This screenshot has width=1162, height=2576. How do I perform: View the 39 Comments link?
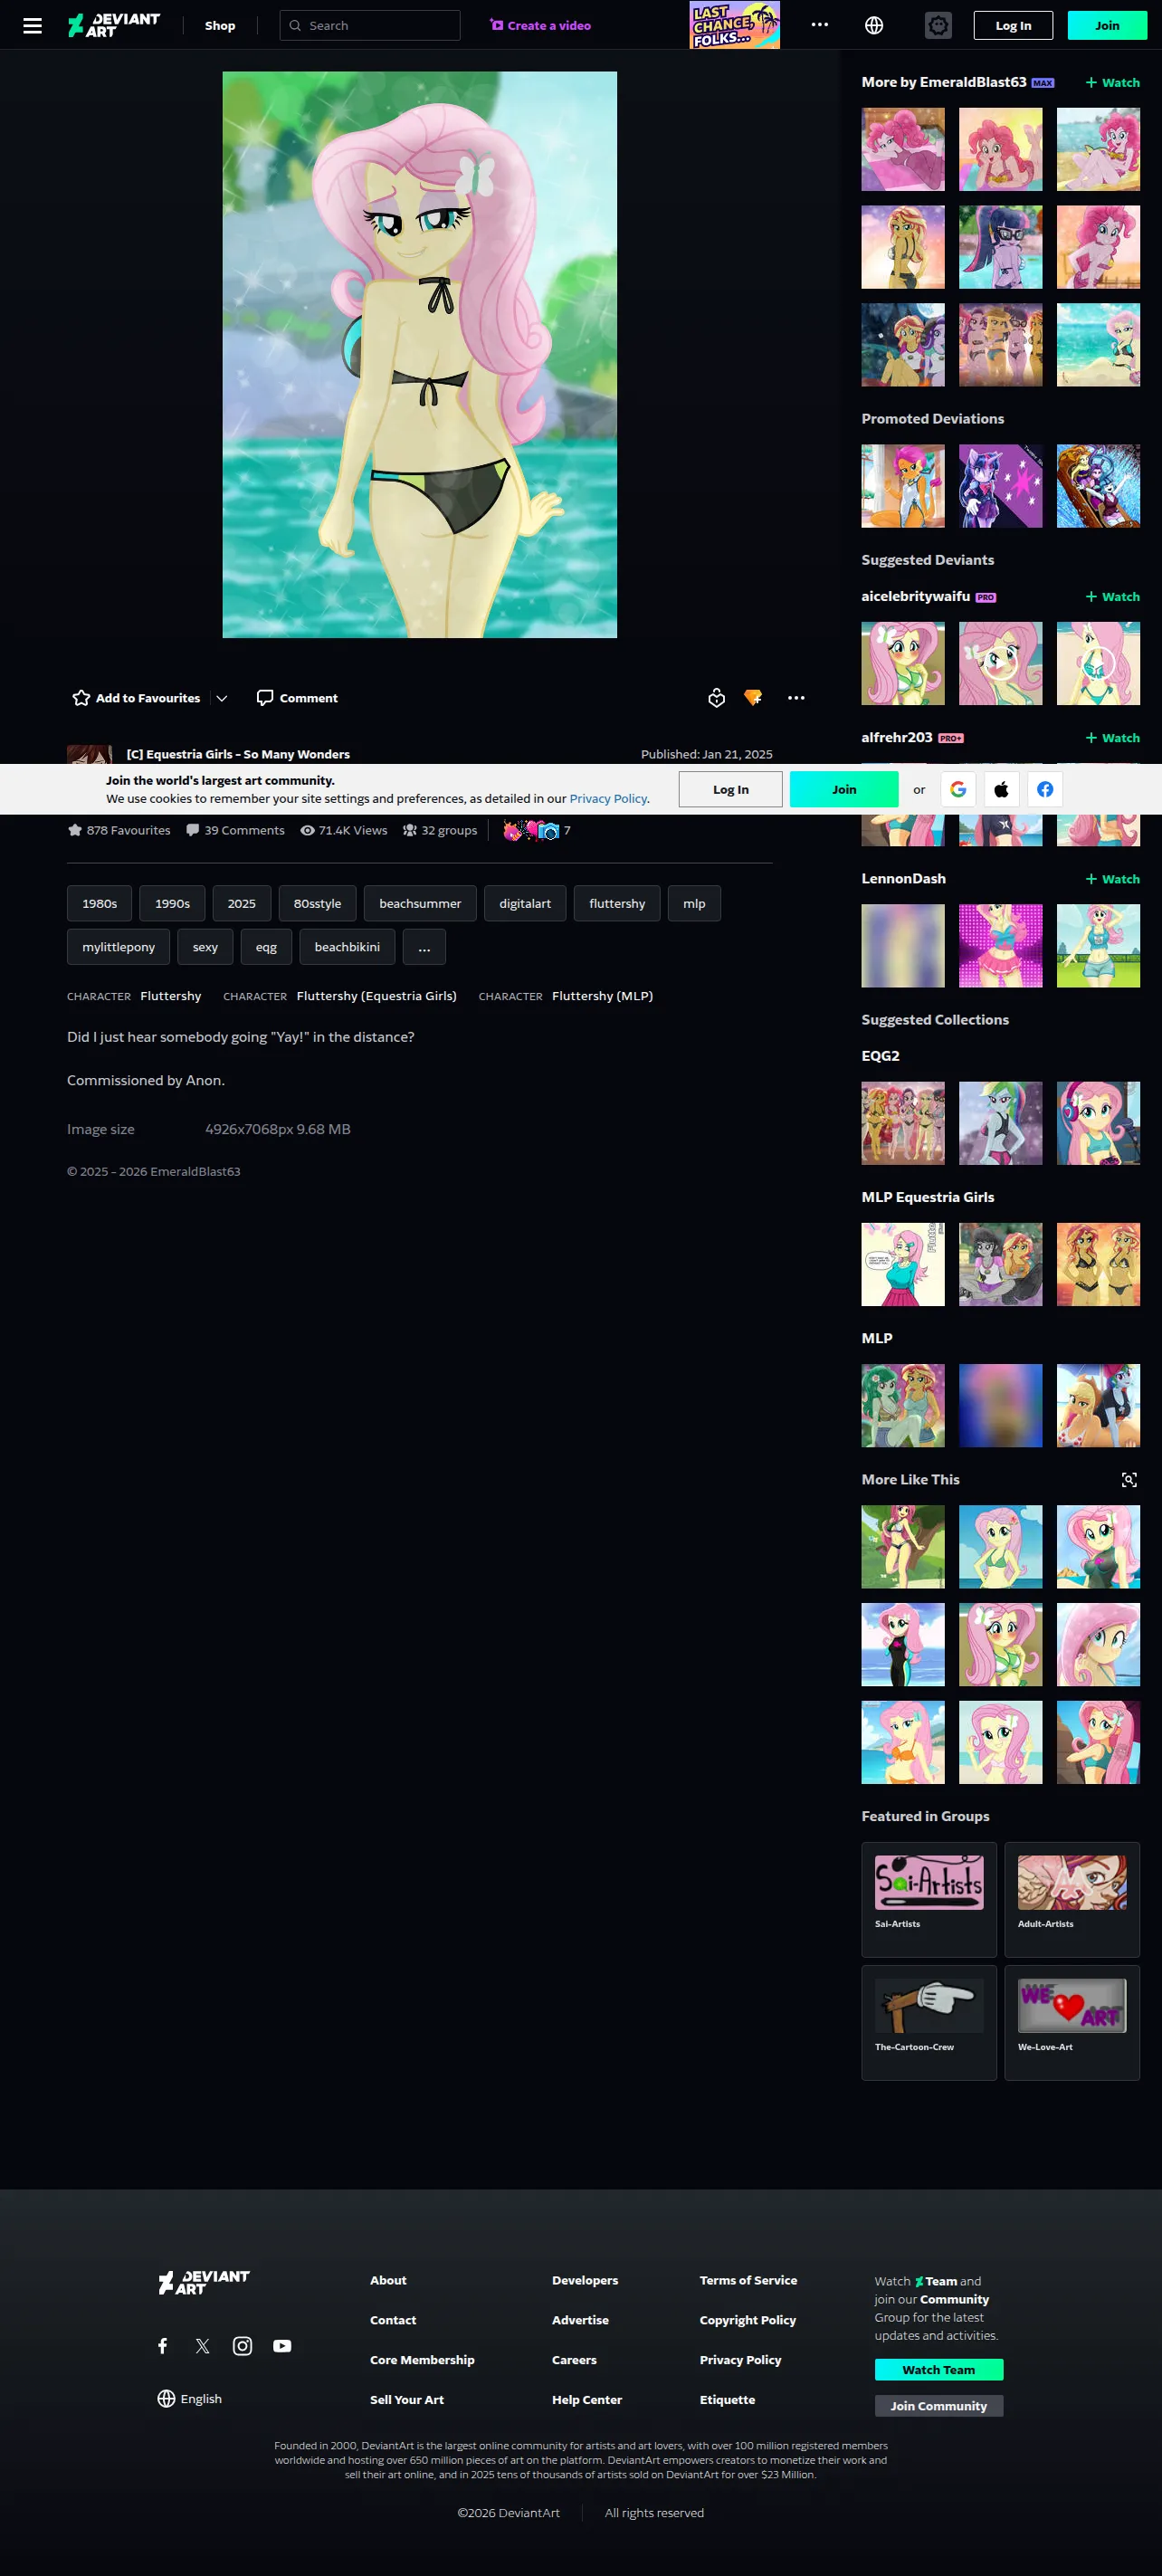click(235, 830)
